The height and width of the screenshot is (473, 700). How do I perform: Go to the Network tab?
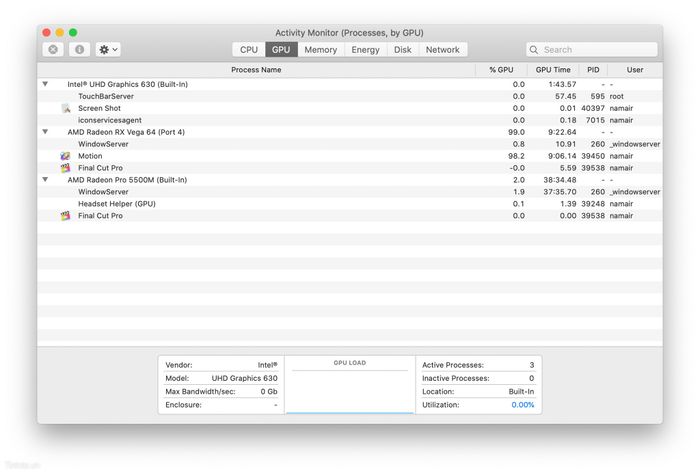click(x=442, y=50)
